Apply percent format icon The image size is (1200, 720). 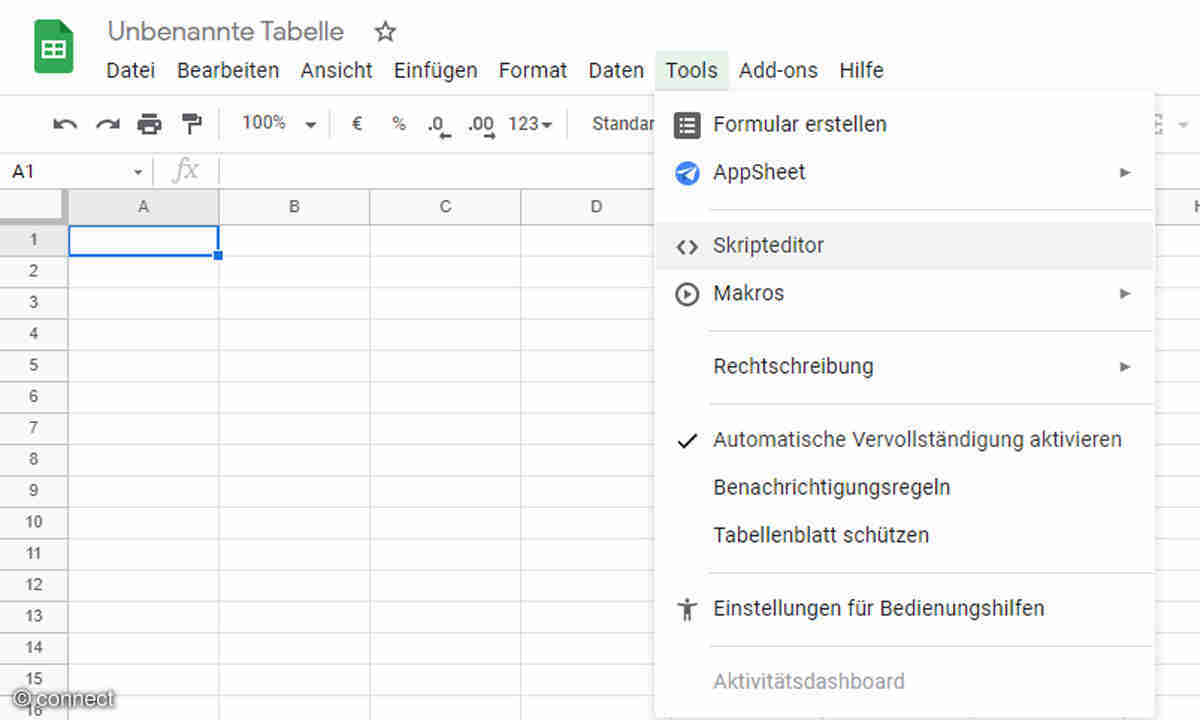pos(397,124)
